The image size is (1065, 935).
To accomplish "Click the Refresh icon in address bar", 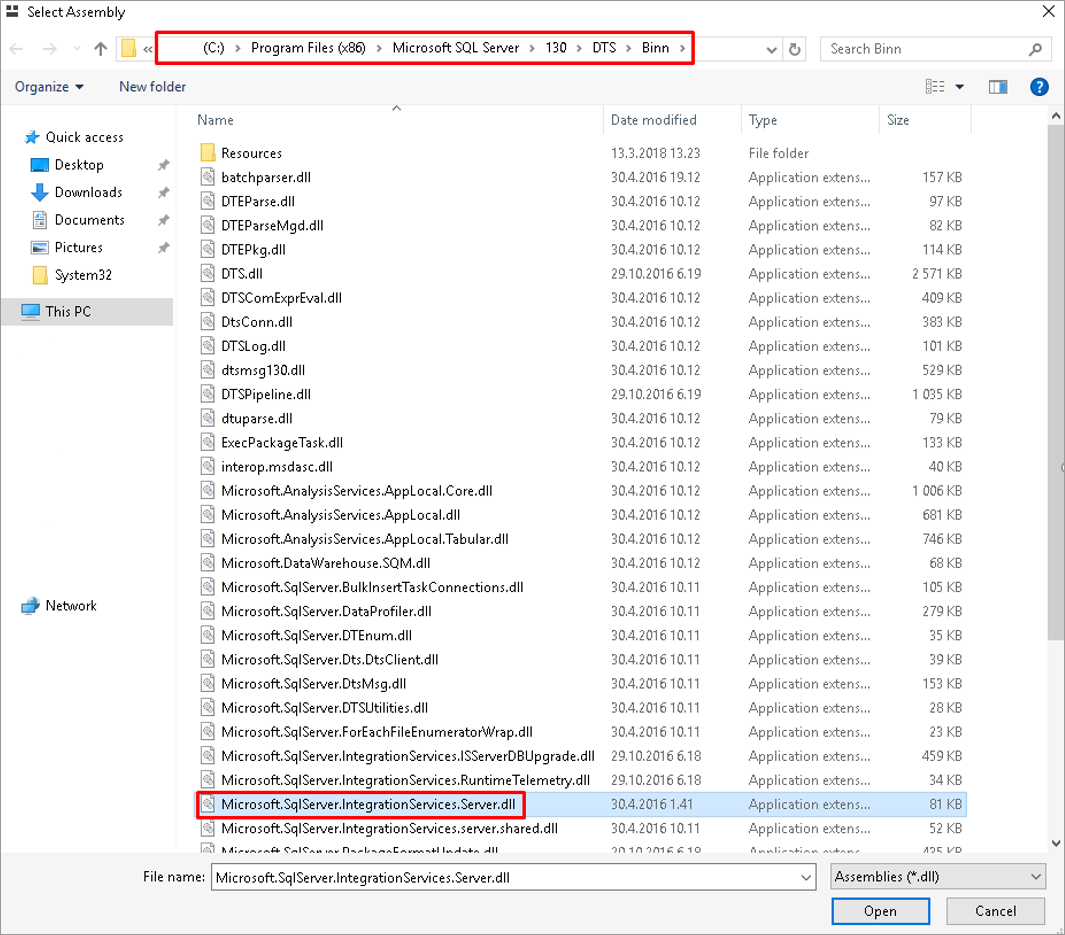I will point(795,49).
